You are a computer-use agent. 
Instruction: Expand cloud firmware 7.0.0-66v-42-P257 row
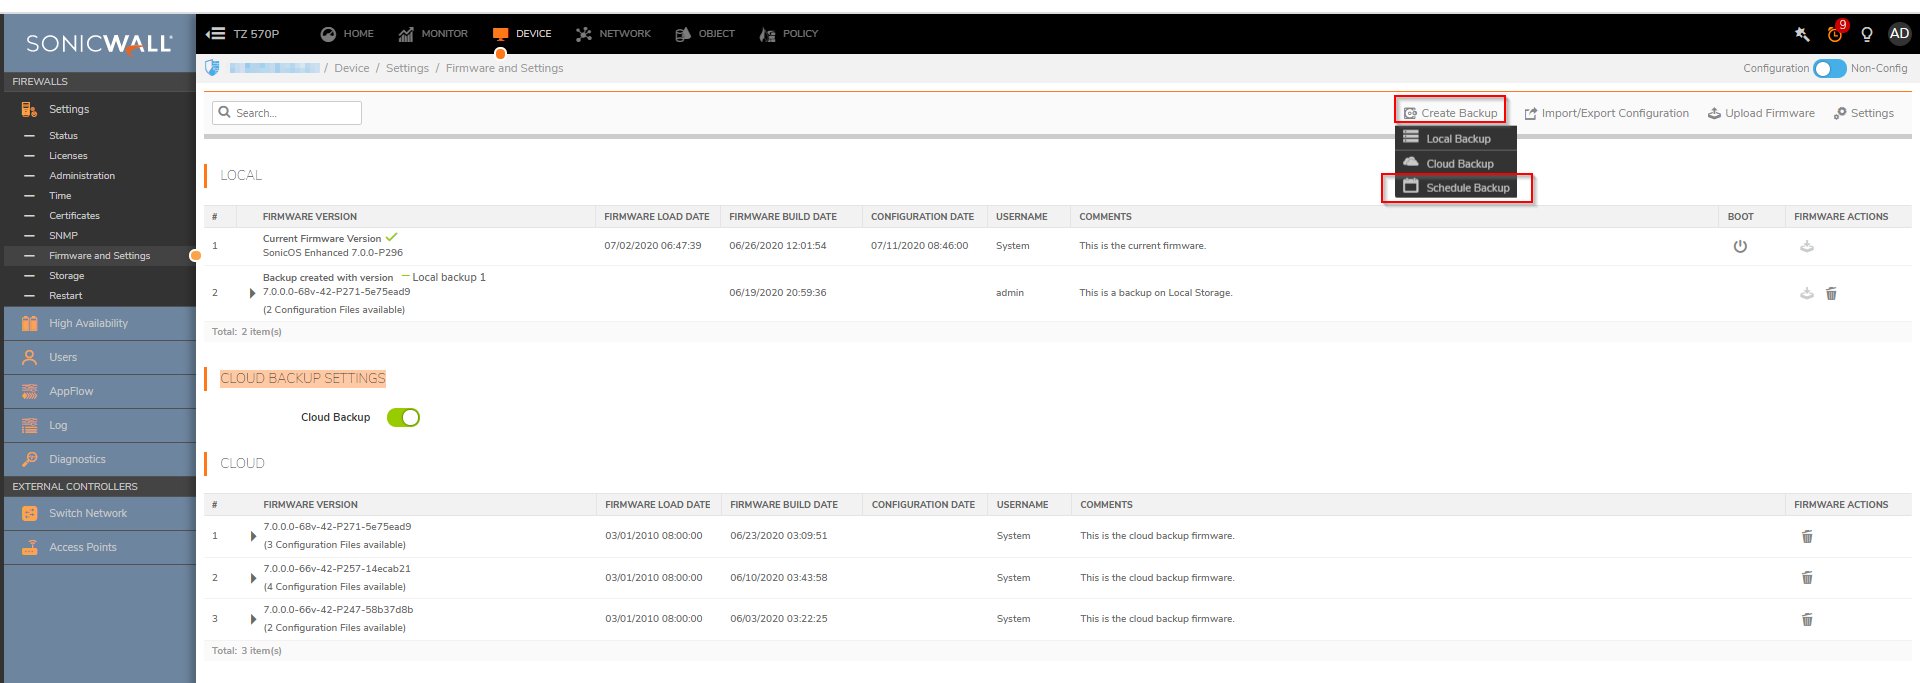pyautogui.click(x=253, y=578)
